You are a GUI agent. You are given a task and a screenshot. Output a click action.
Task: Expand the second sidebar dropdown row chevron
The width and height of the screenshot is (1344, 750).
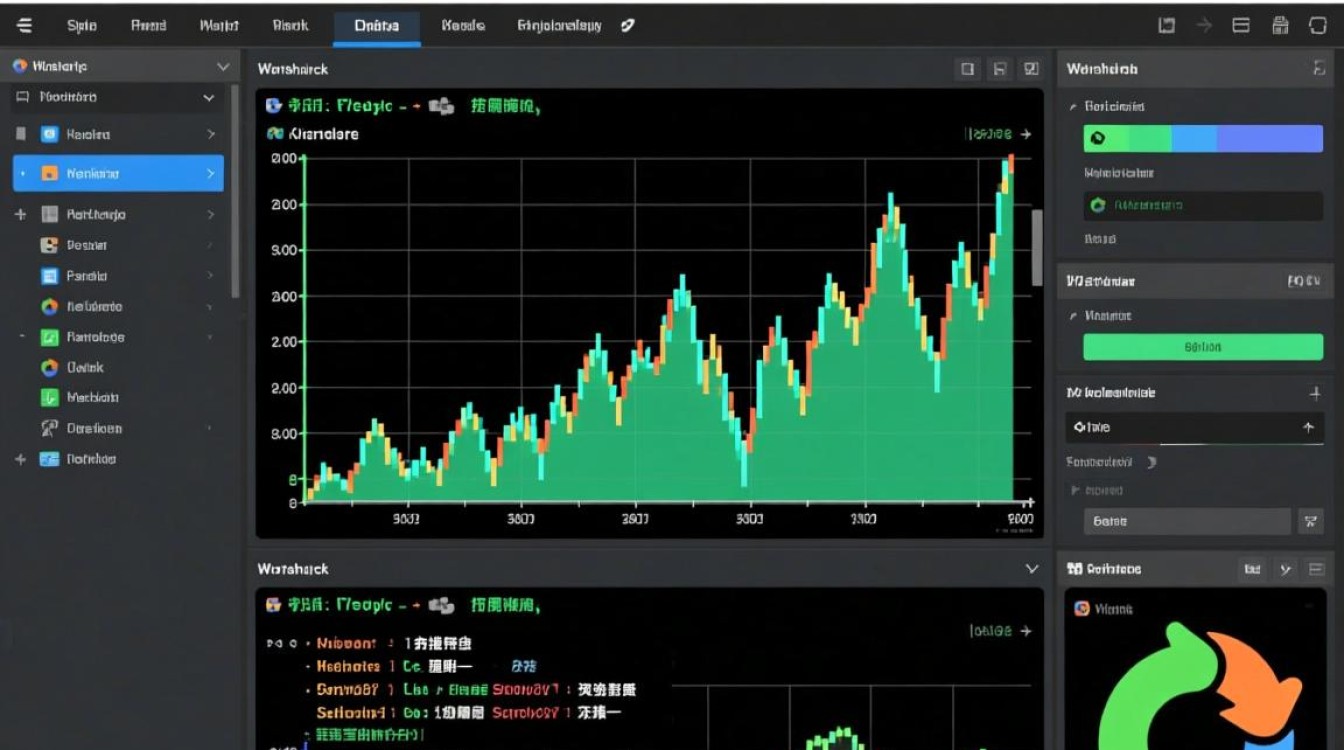209,98
